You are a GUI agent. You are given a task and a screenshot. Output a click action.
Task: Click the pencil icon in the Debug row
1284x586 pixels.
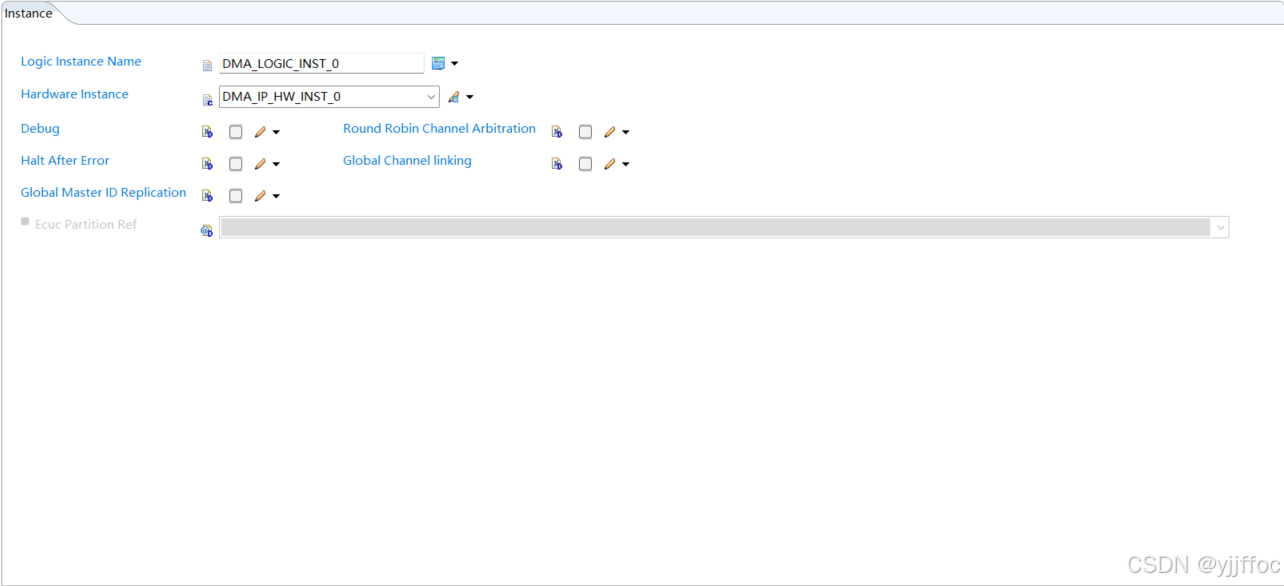tap(260, 132)
